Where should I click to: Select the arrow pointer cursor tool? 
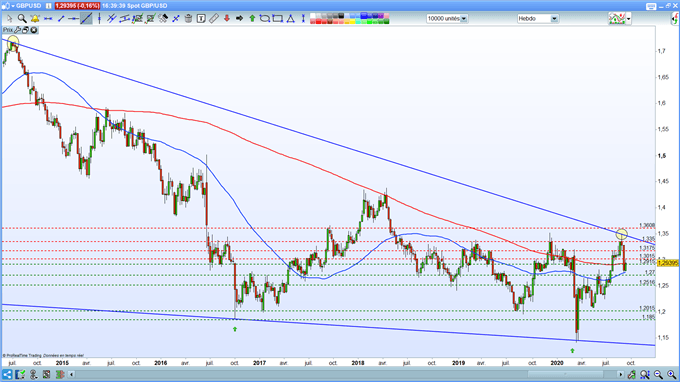tap(9, 19)
